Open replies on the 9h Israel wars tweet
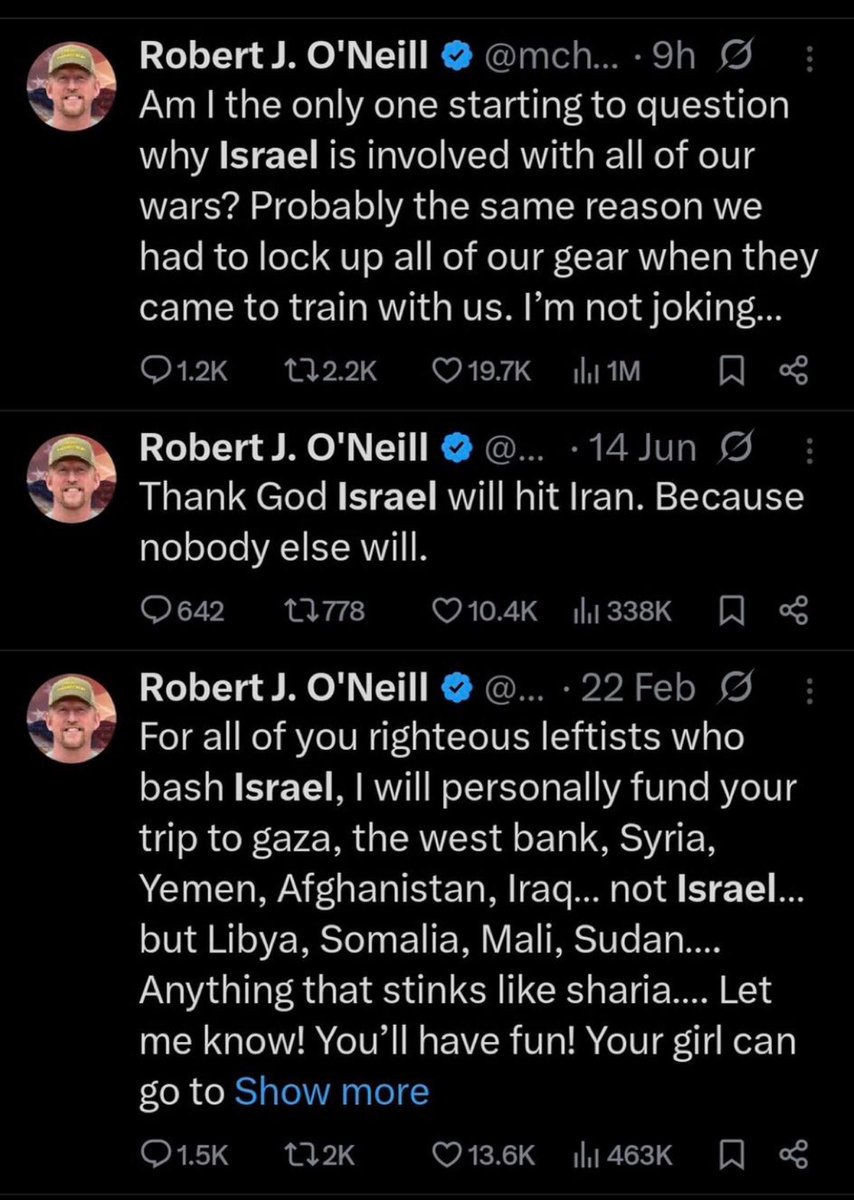 [186, 371]
